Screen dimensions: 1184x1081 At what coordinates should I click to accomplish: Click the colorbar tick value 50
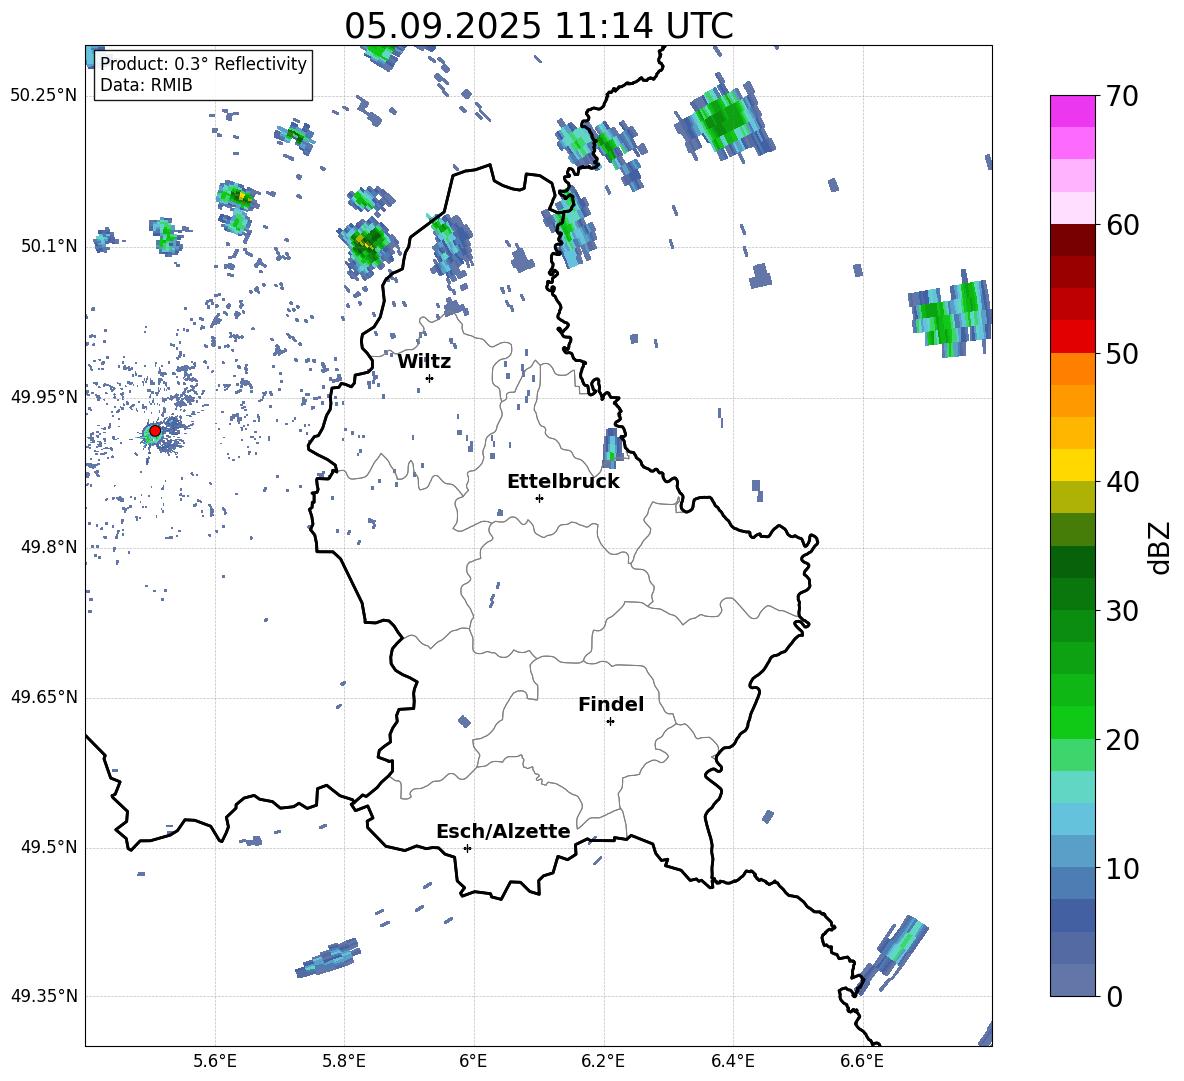tap(1122, 354)
